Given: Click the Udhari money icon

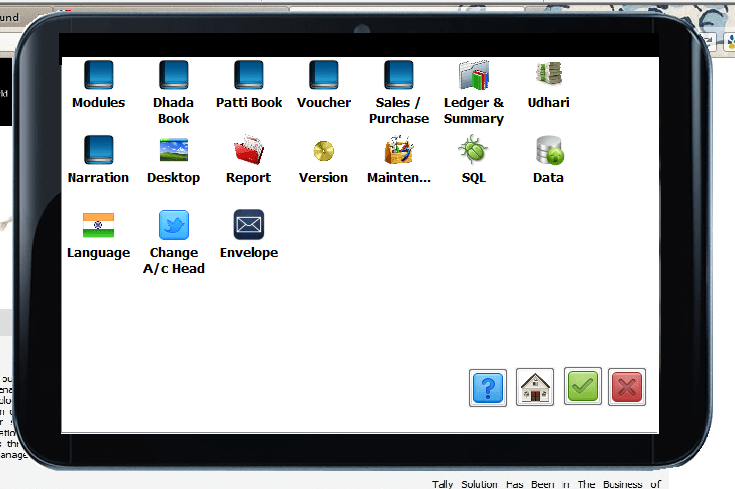Looking at the screenshot, I should 548,74.
